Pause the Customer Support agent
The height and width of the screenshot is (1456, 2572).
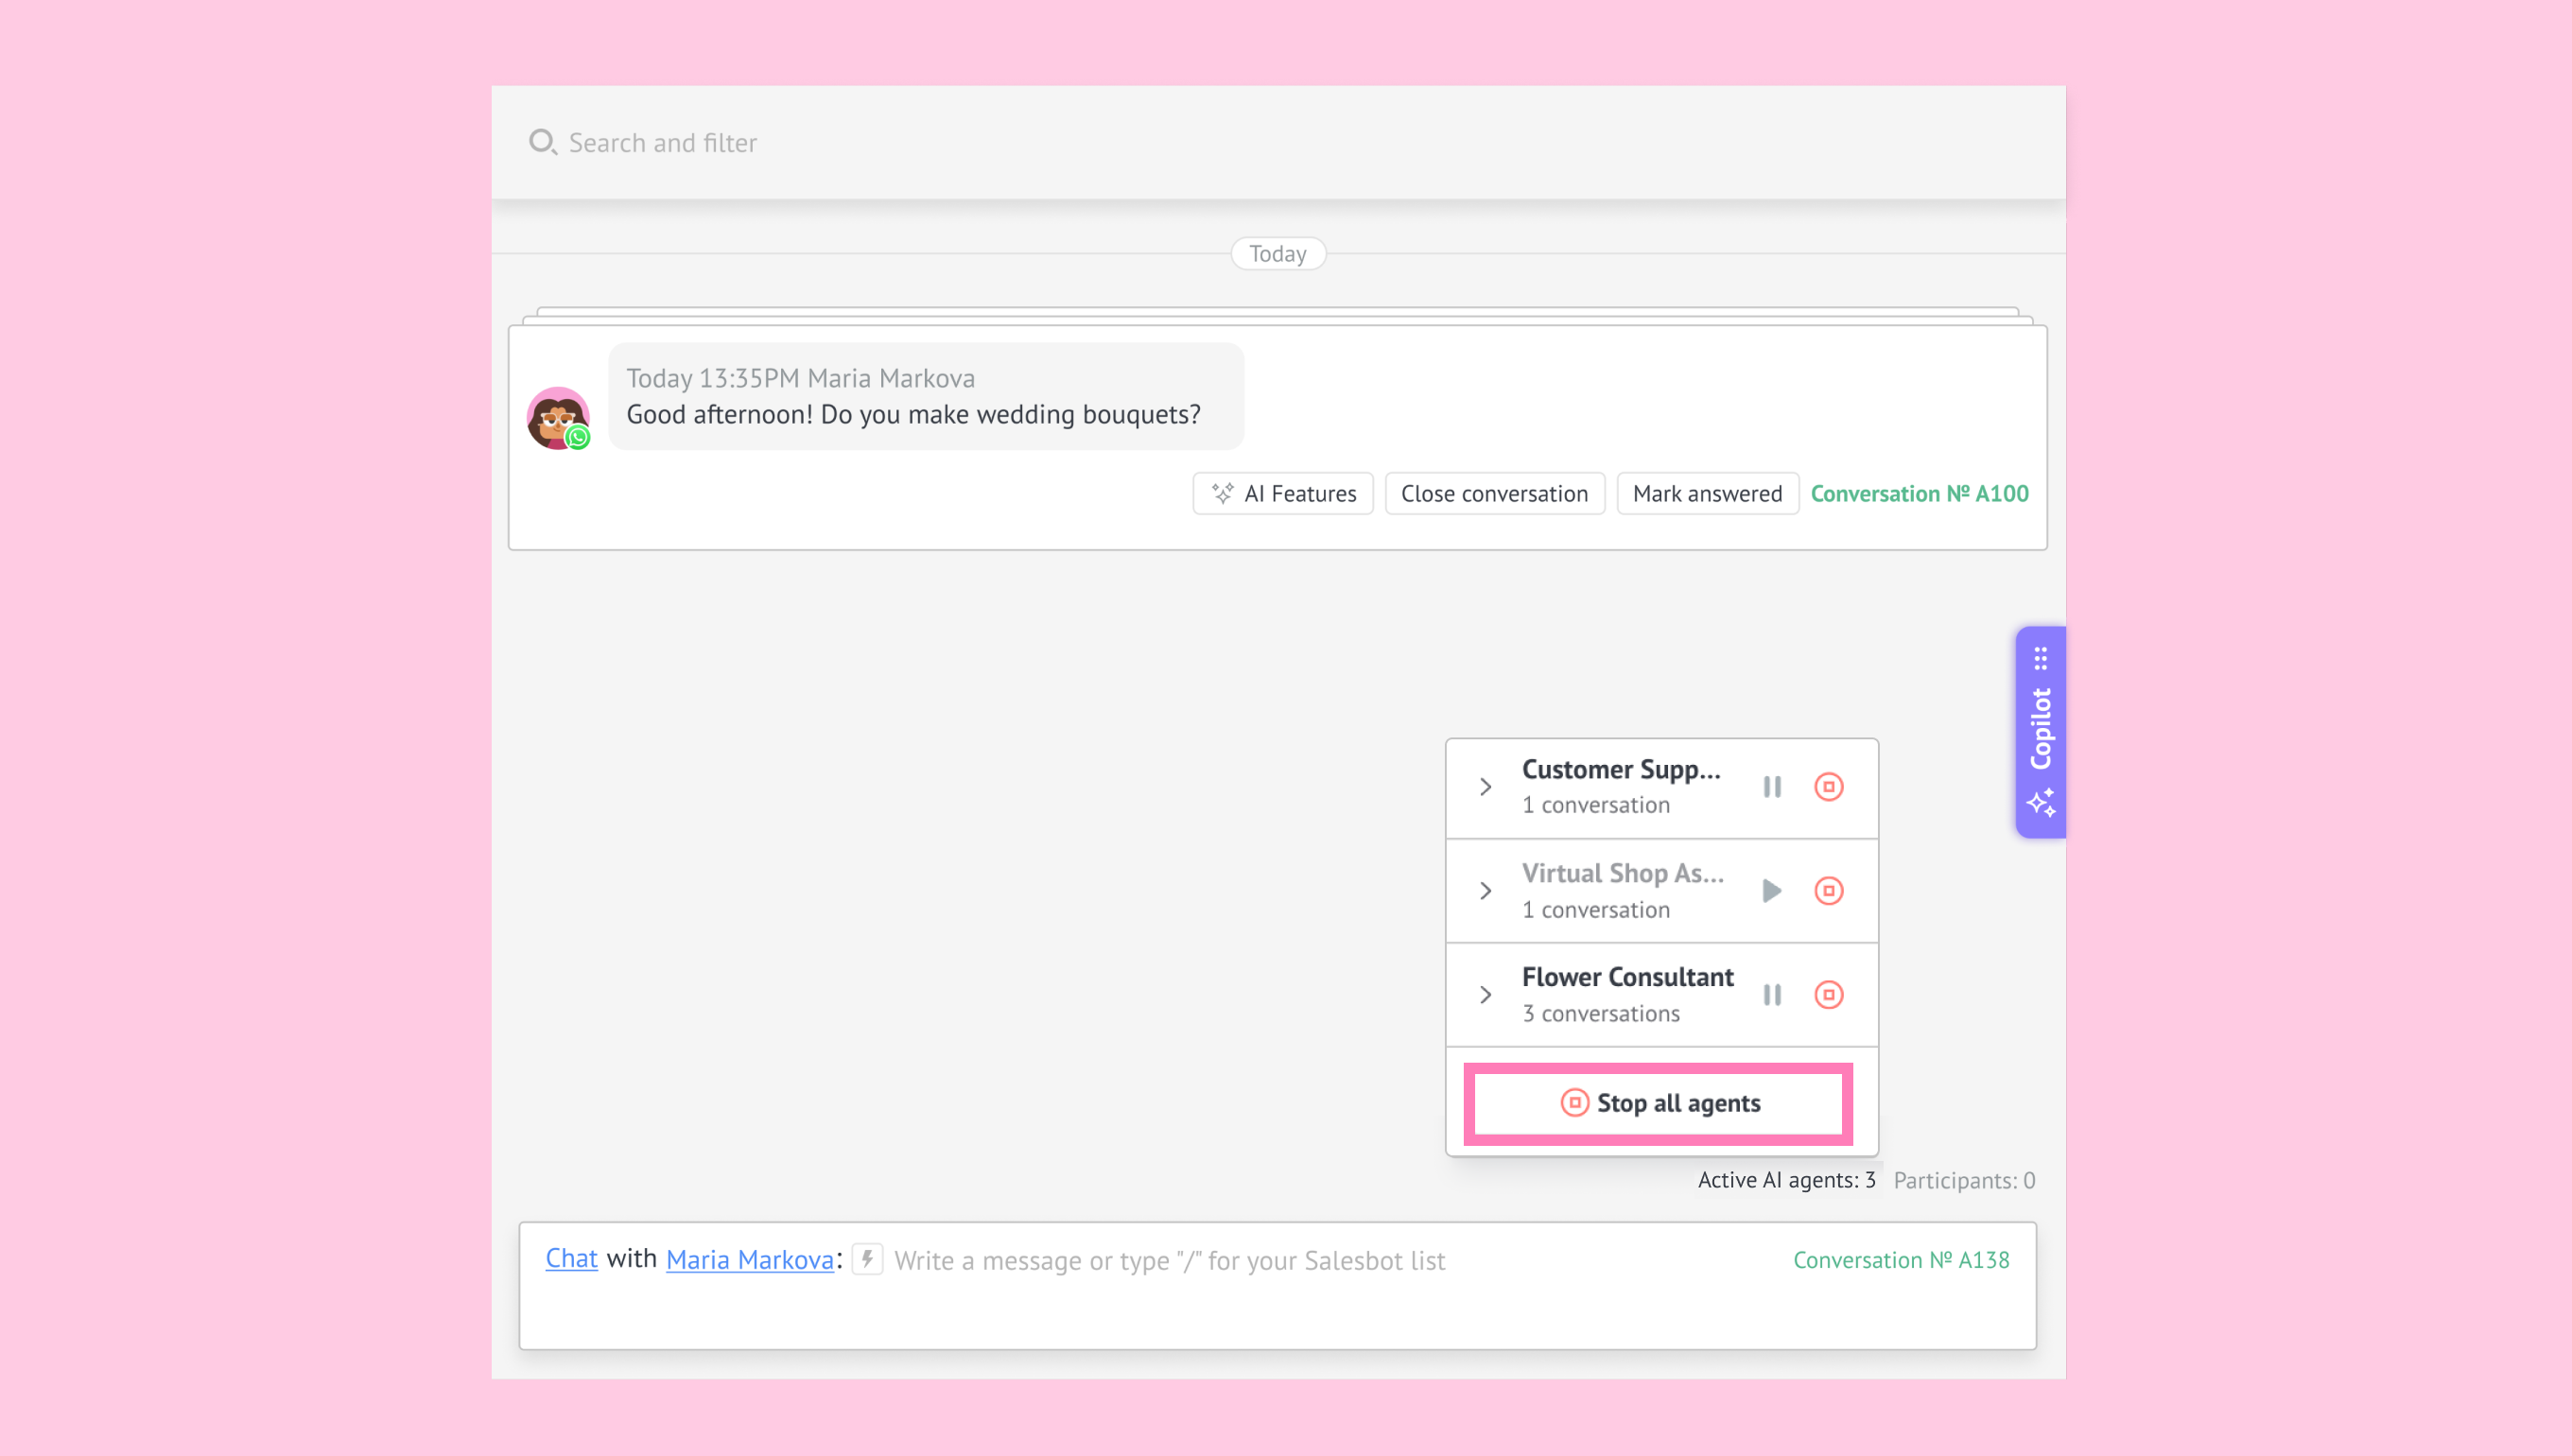point(1772,787)
